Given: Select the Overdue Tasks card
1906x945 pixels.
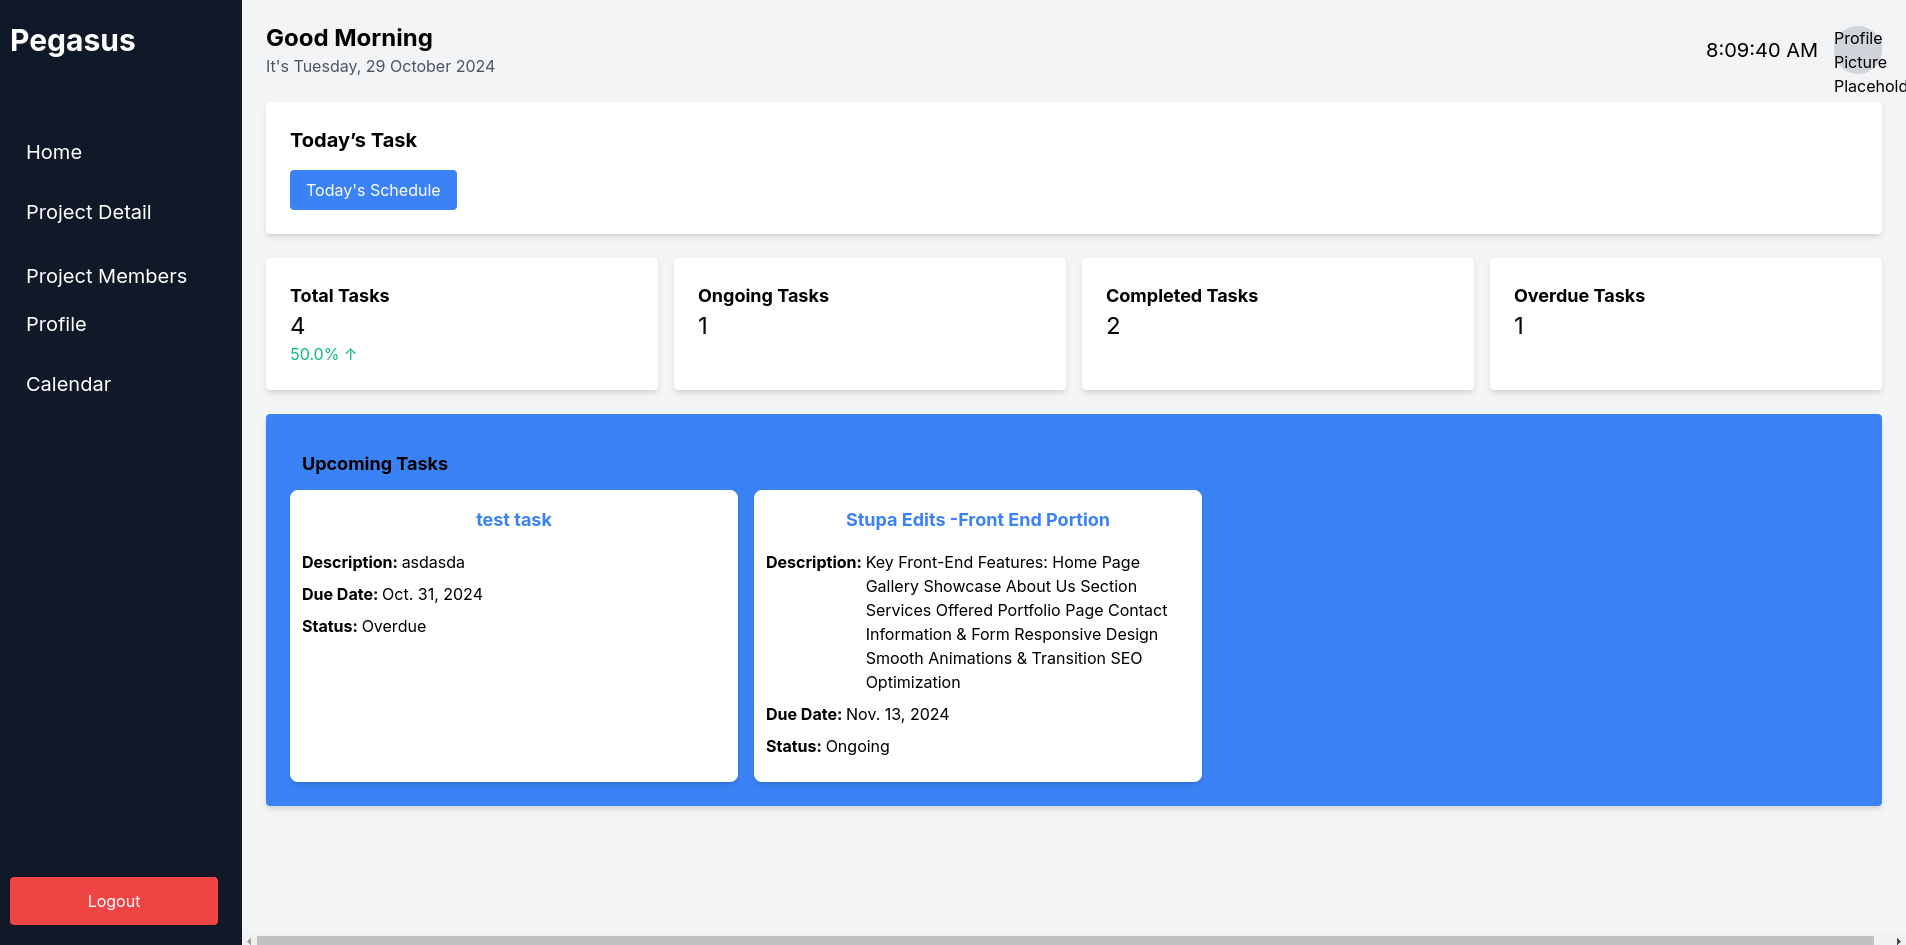Looking at the screenshot, I should point(1686,324).
